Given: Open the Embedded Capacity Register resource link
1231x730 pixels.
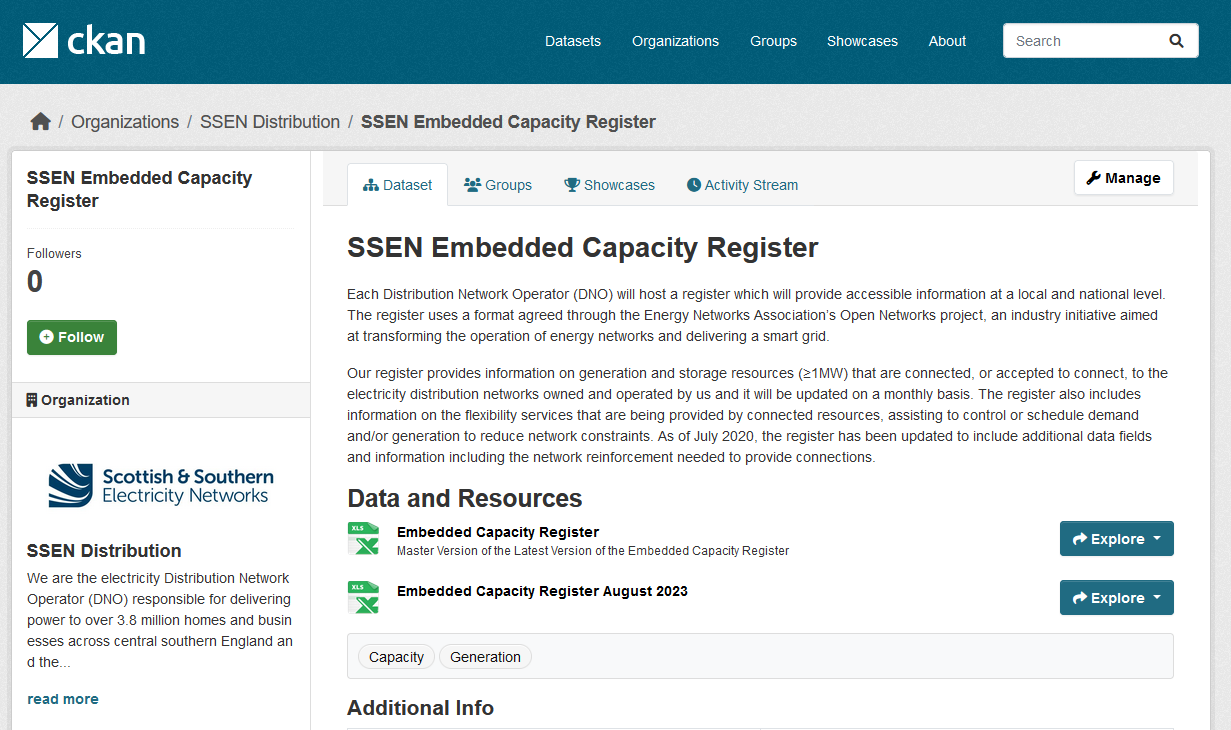Looking at the screenshot, I should point(498,532).
